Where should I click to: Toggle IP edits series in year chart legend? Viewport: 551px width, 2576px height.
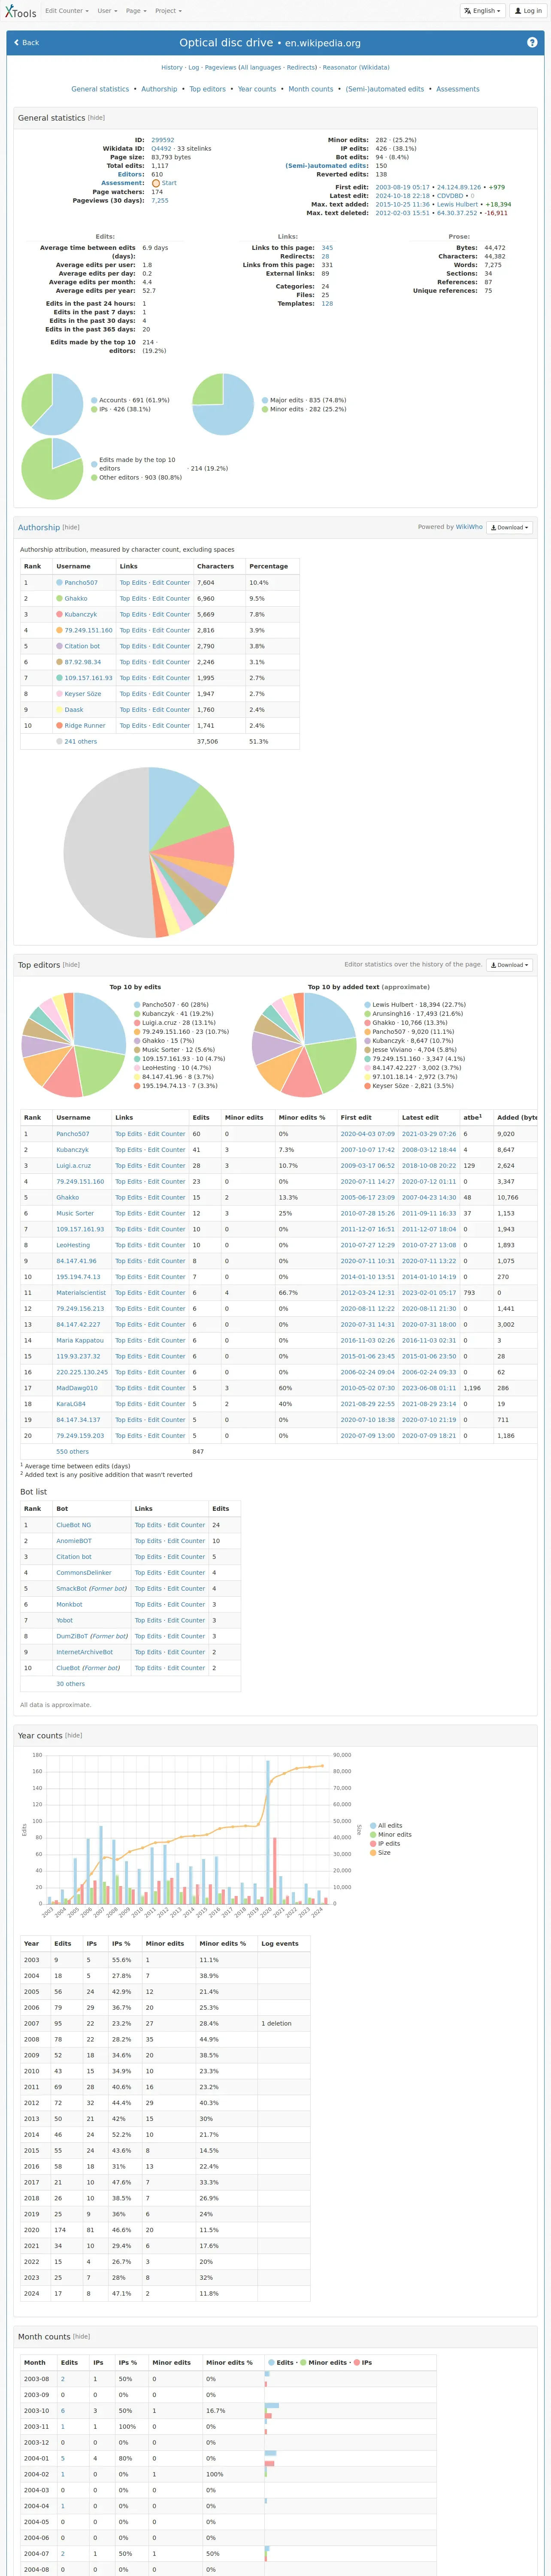(x=385, y=1844)
